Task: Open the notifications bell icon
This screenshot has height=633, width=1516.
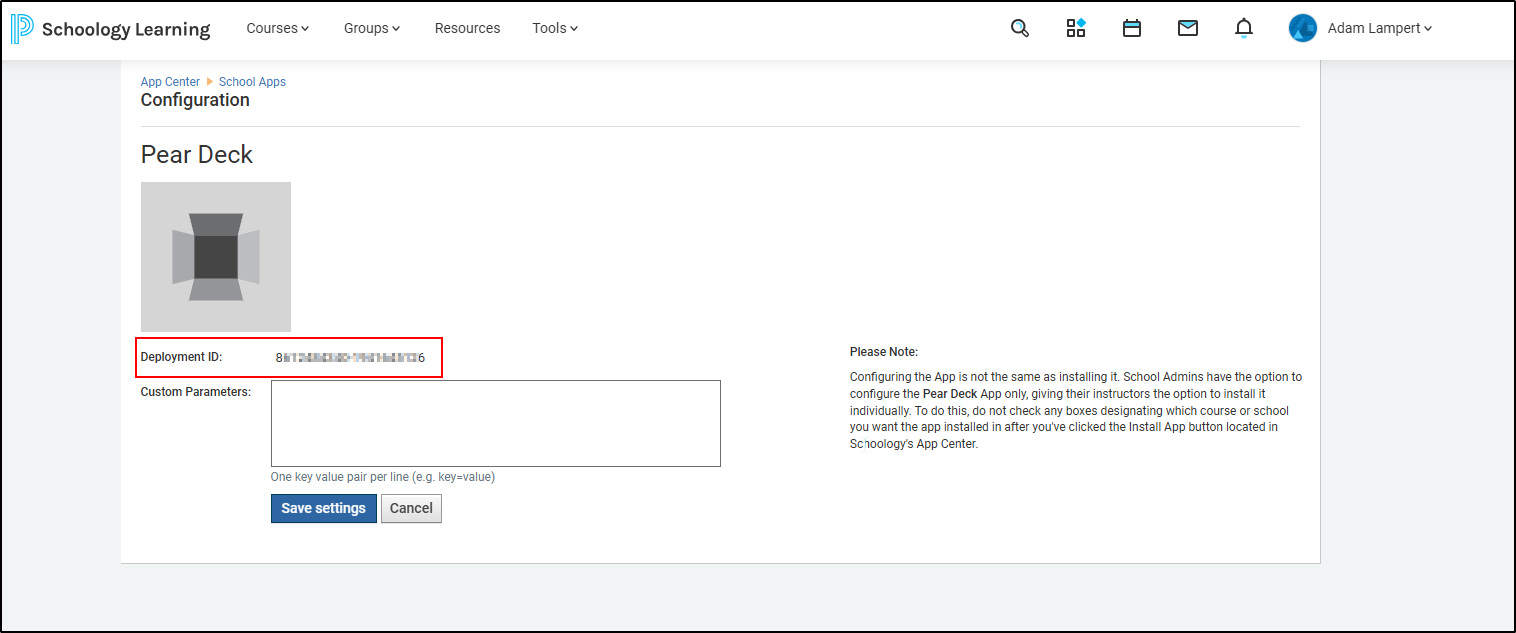Action: pyautogui.click(x=1244, y=29)
